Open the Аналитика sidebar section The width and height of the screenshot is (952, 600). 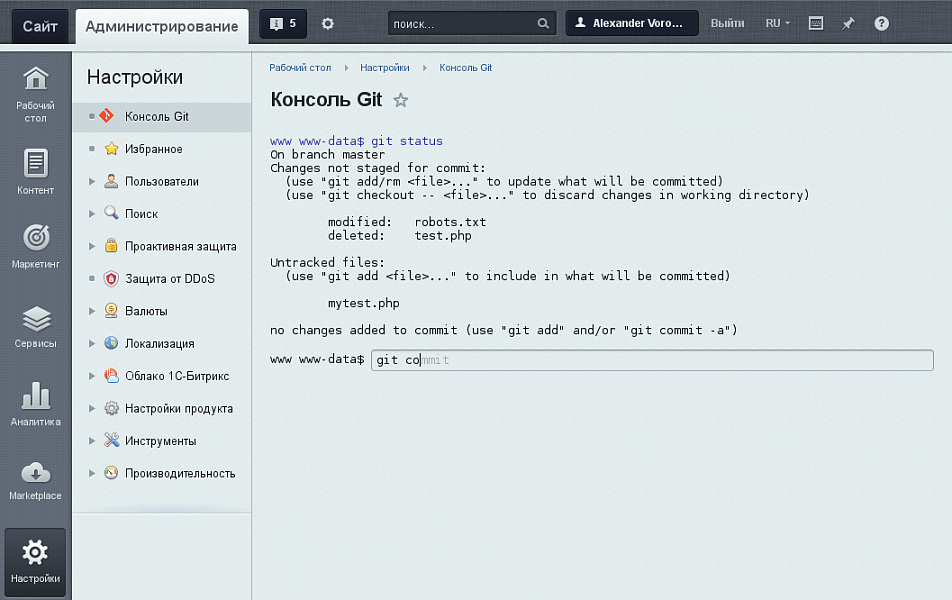pos(35,404)
